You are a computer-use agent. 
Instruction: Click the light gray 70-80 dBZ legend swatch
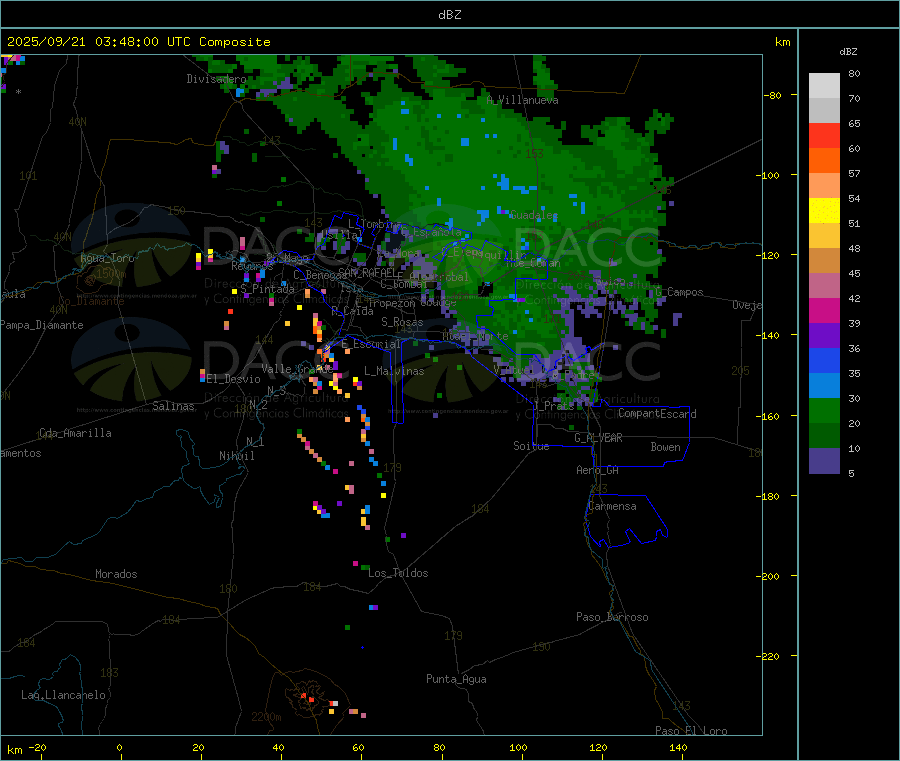tap(824, 86)
